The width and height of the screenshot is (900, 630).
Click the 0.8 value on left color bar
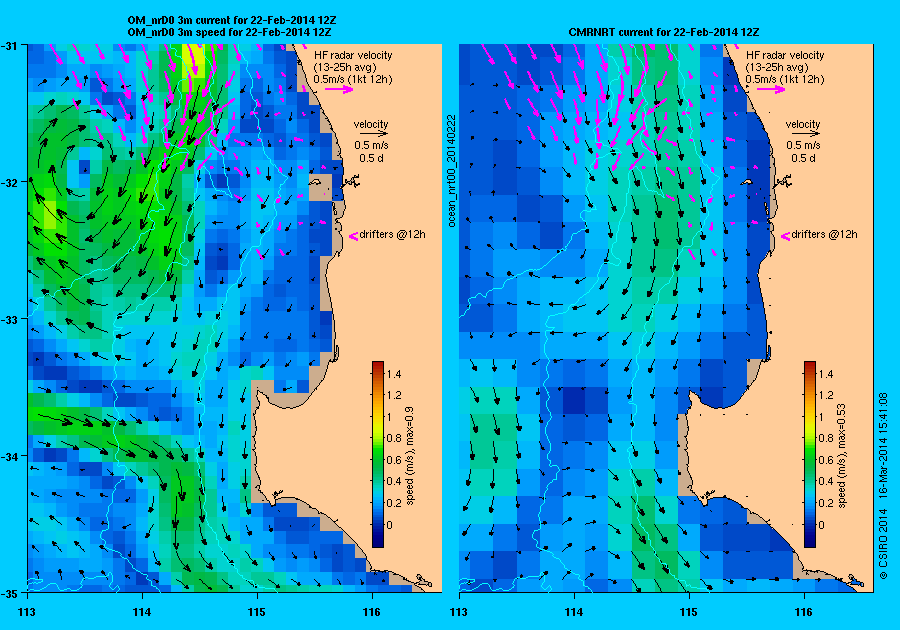(x=394, y=438)
